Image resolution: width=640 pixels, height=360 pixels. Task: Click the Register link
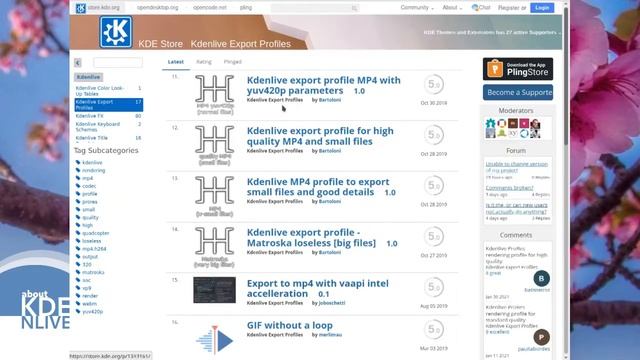click(x=509, y=8)
